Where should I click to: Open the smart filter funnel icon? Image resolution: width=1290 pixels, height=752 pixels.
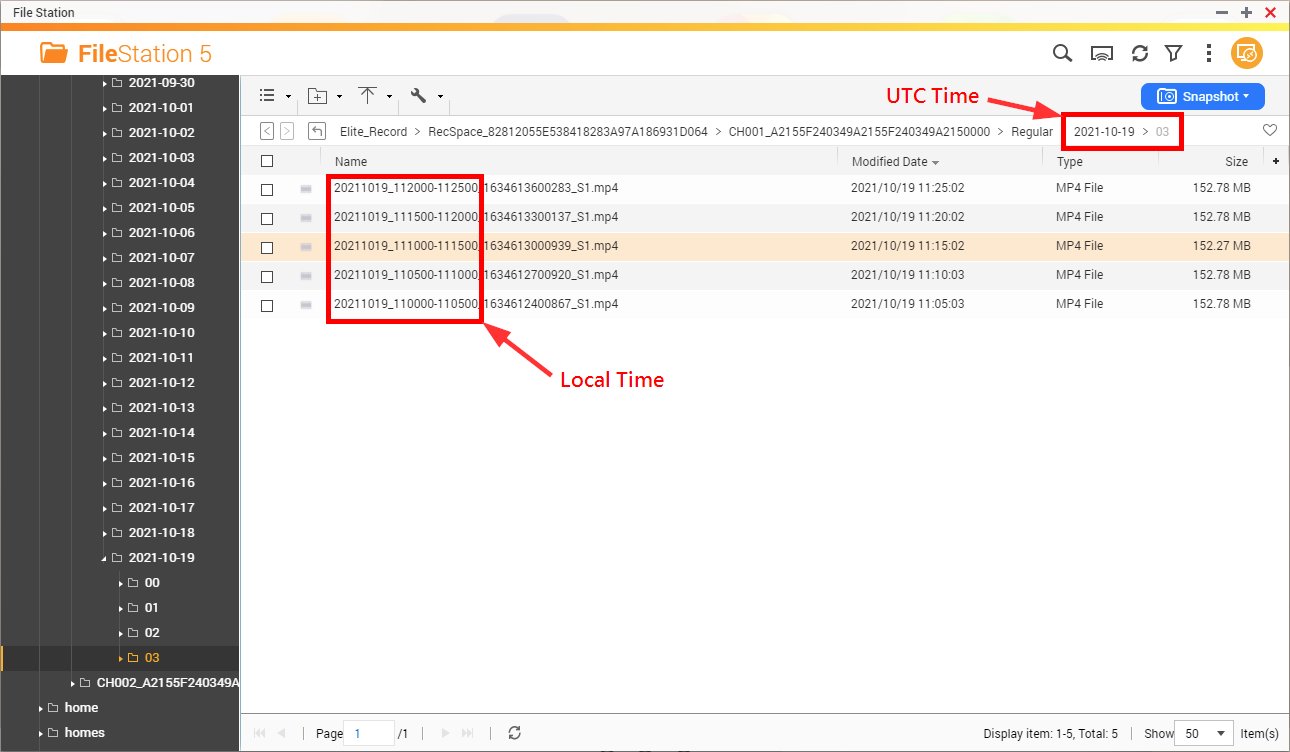click(1174, 53)
